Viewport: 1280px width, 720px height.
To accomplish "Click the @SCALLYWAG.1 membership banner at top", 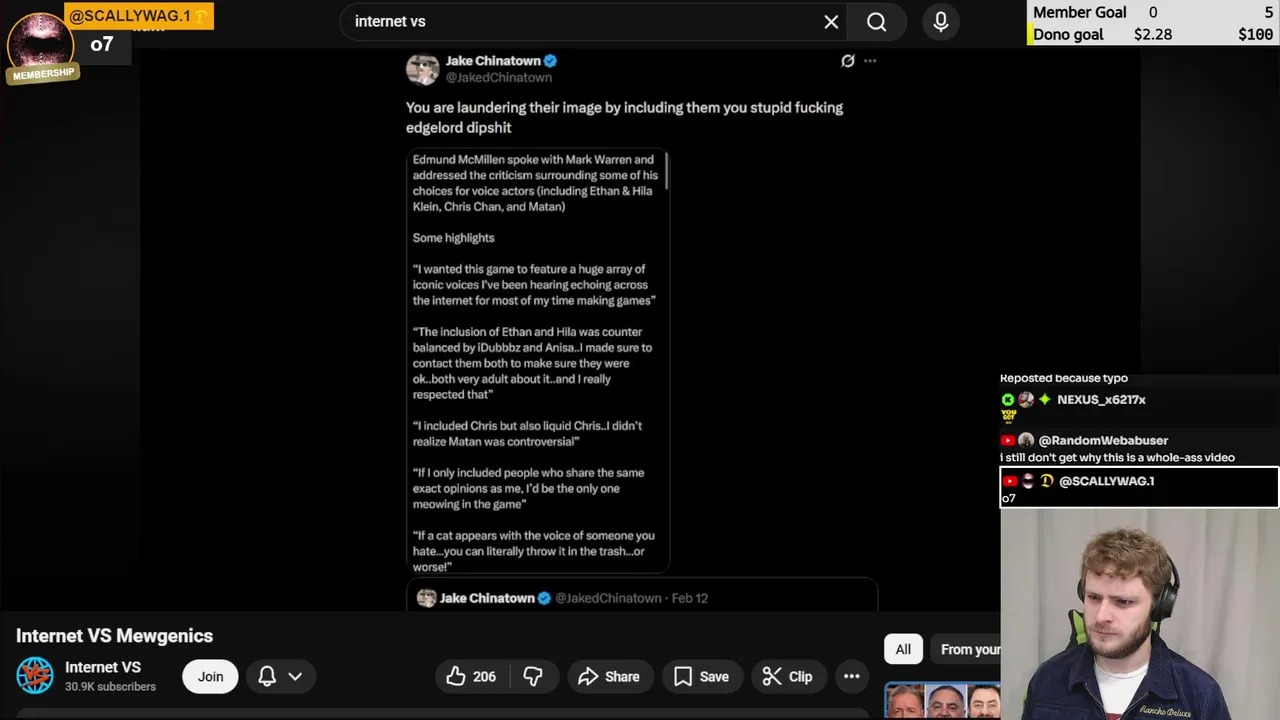I will pyautogui.click(x=139, y=16).
